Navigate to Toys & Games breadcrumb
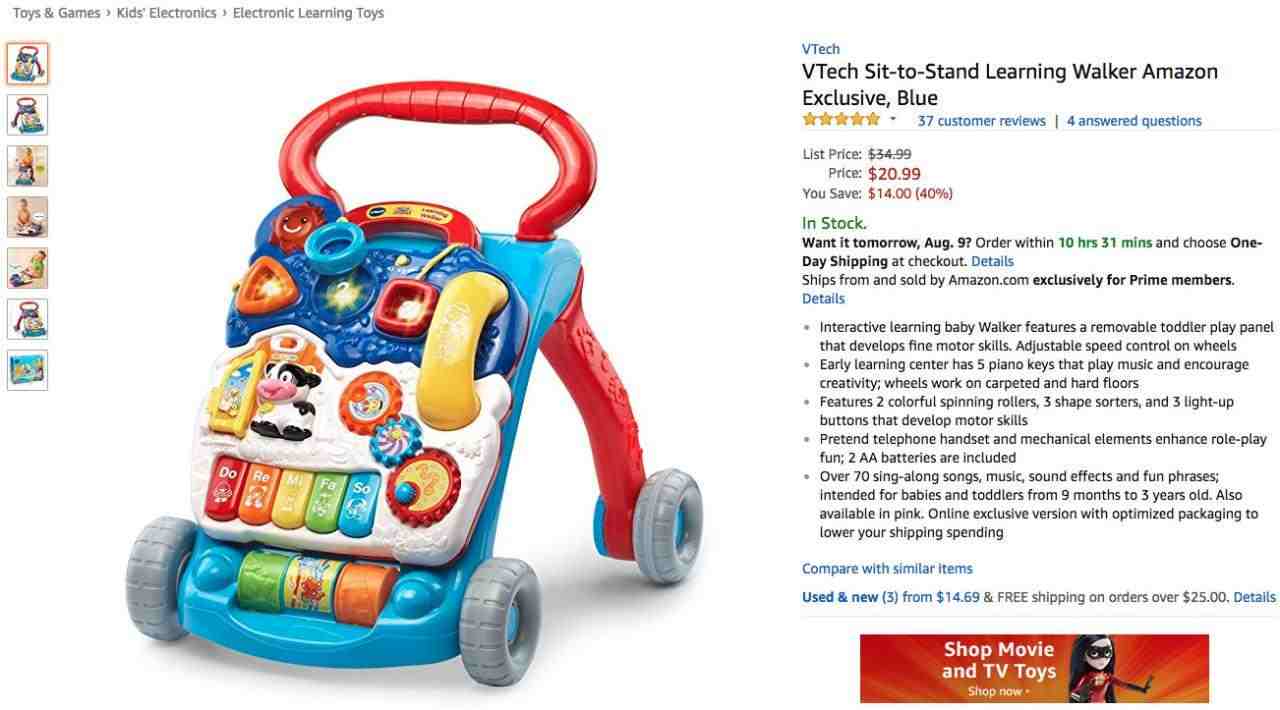Image resolution: width=1280 pixels, height=710 pixels. [x=56, y=13]
